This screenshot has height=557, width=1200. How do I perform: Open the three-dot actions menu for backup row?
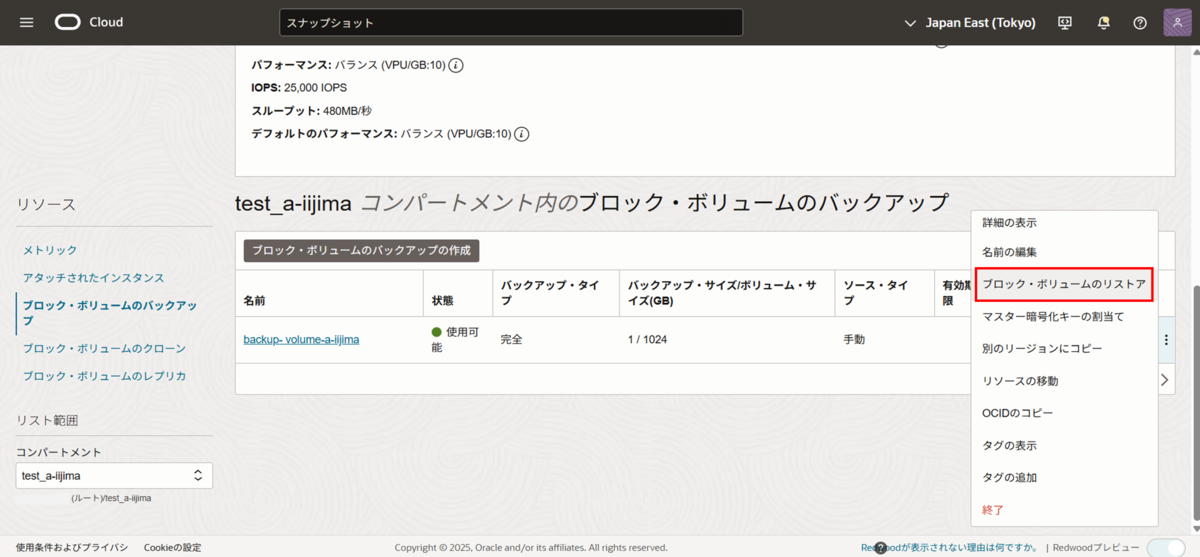[1166, 340]
